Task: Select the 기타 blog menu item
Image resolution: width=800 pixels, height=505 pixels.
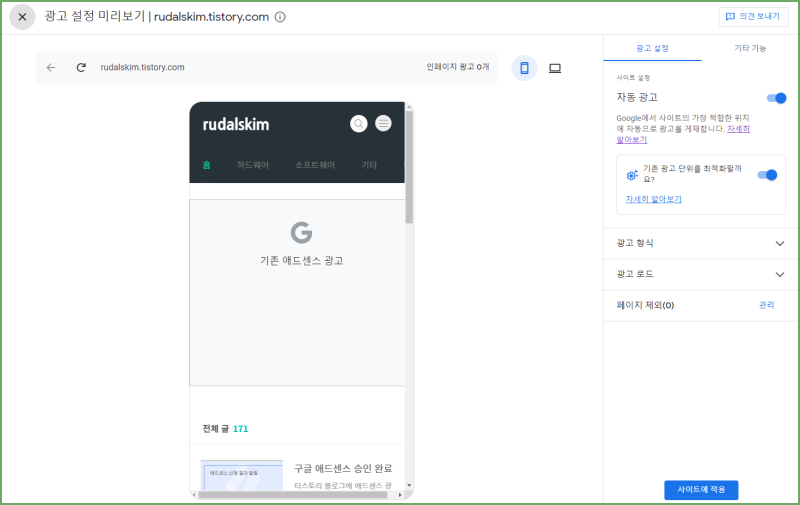Action: click(369, 165)
